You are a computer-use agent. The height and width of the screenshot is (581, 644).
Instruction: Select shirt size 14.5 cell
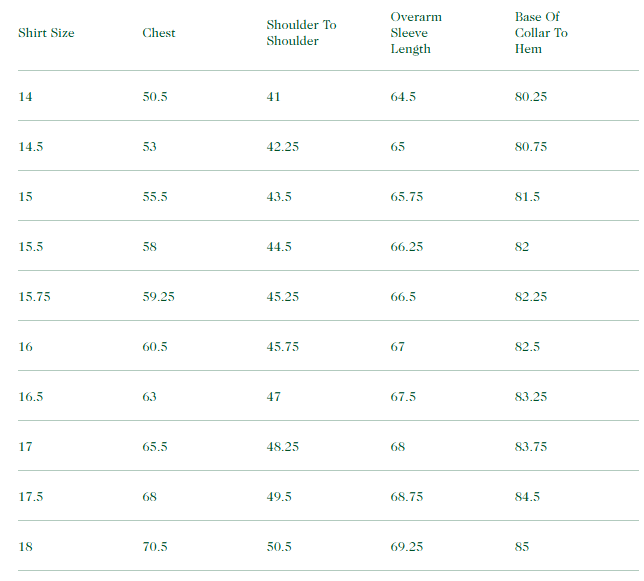(30, 147)
